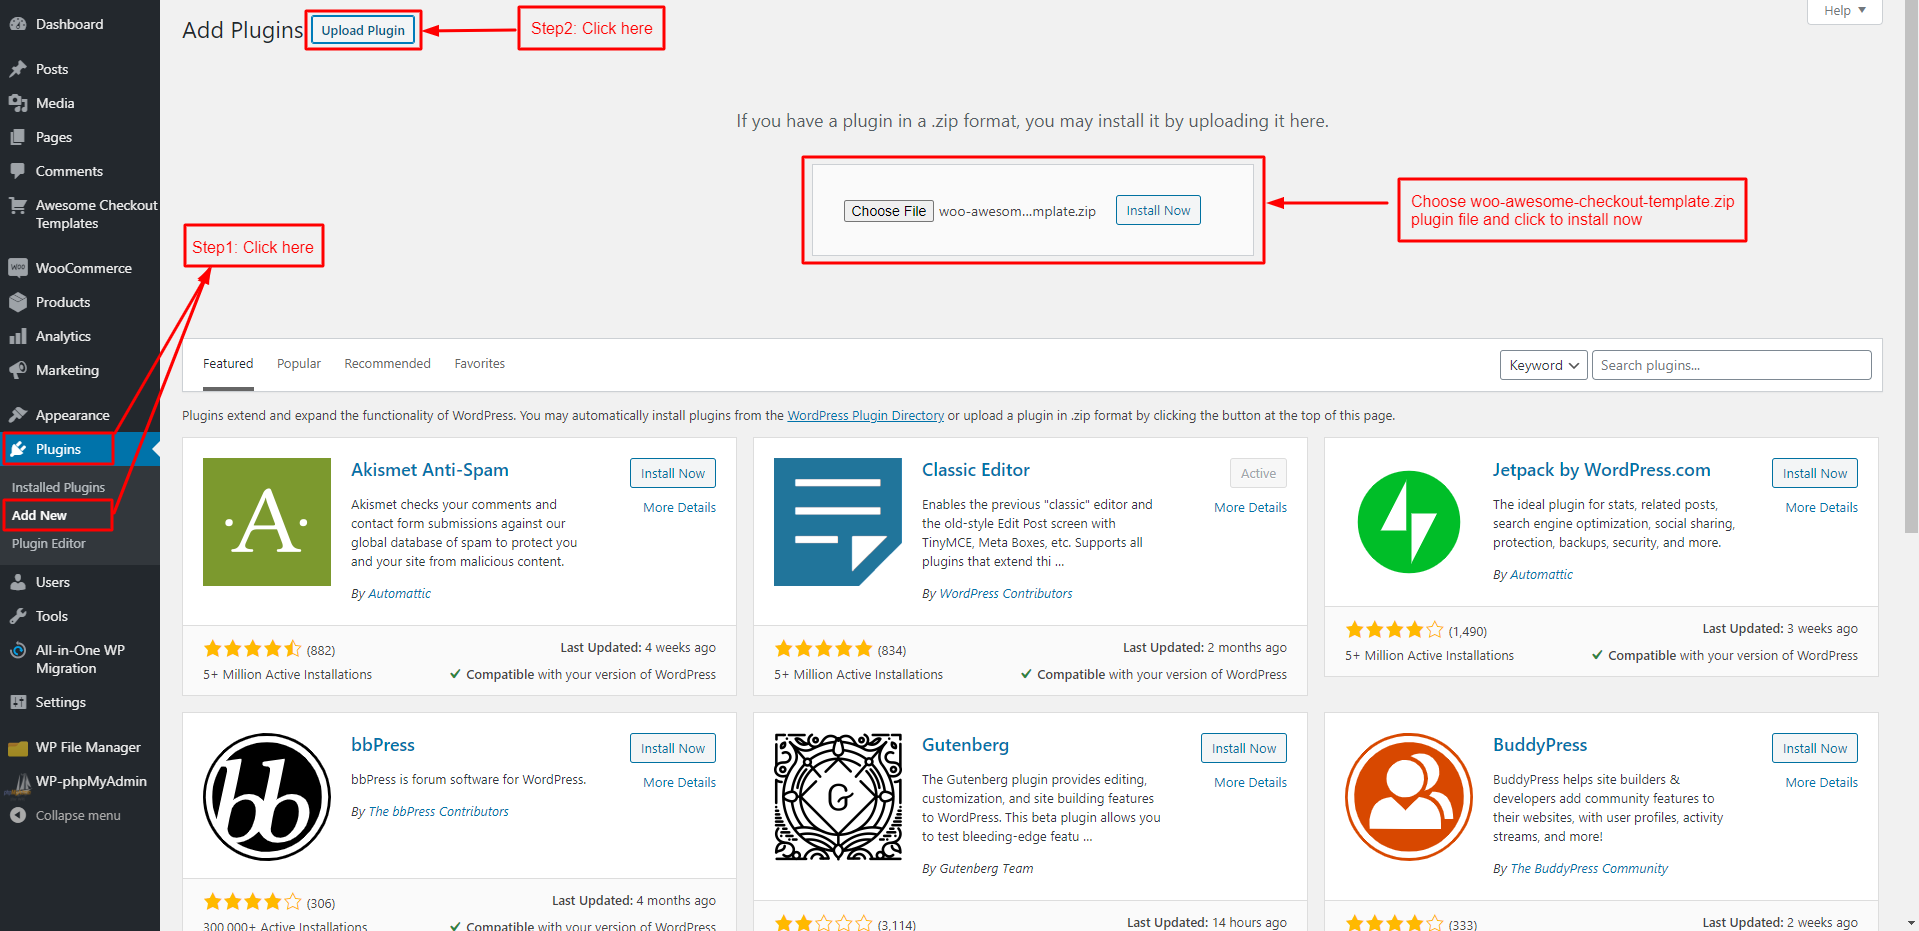The image size is (1919, 931).
Task: Open the Akismet Anti-Spam plugin logo
Action: coord(267,522)
